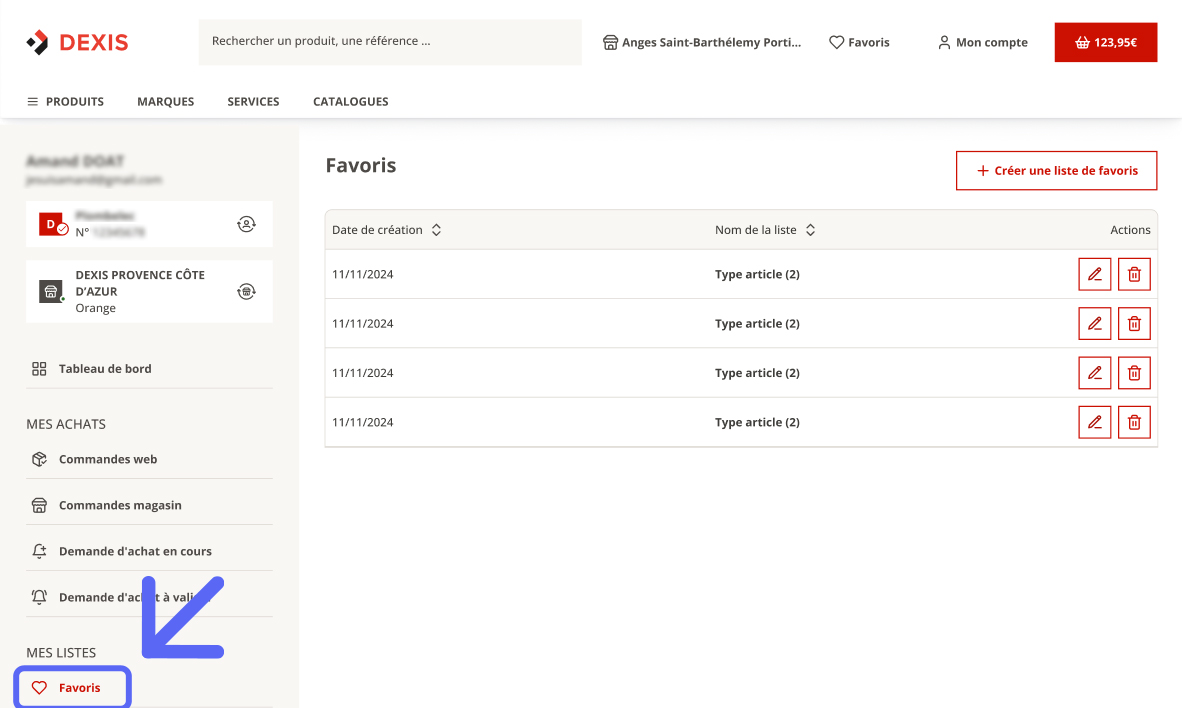Delete the last Type article list
The height and width of the screenshot is (708, 1182).
tap(1134, 422)
